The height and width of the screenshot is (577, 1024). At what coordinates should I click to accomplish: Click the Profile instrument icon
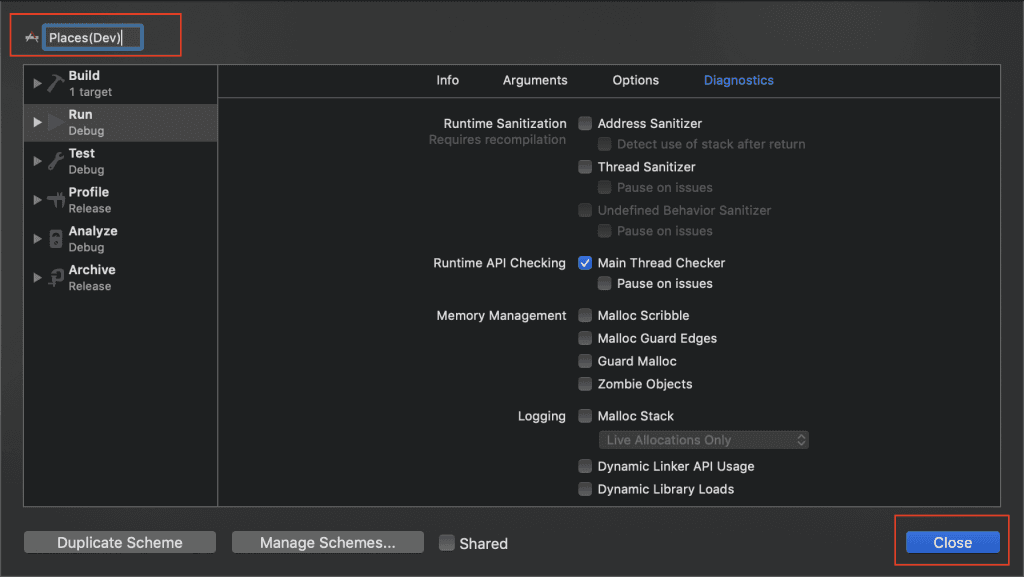(56, 200)
